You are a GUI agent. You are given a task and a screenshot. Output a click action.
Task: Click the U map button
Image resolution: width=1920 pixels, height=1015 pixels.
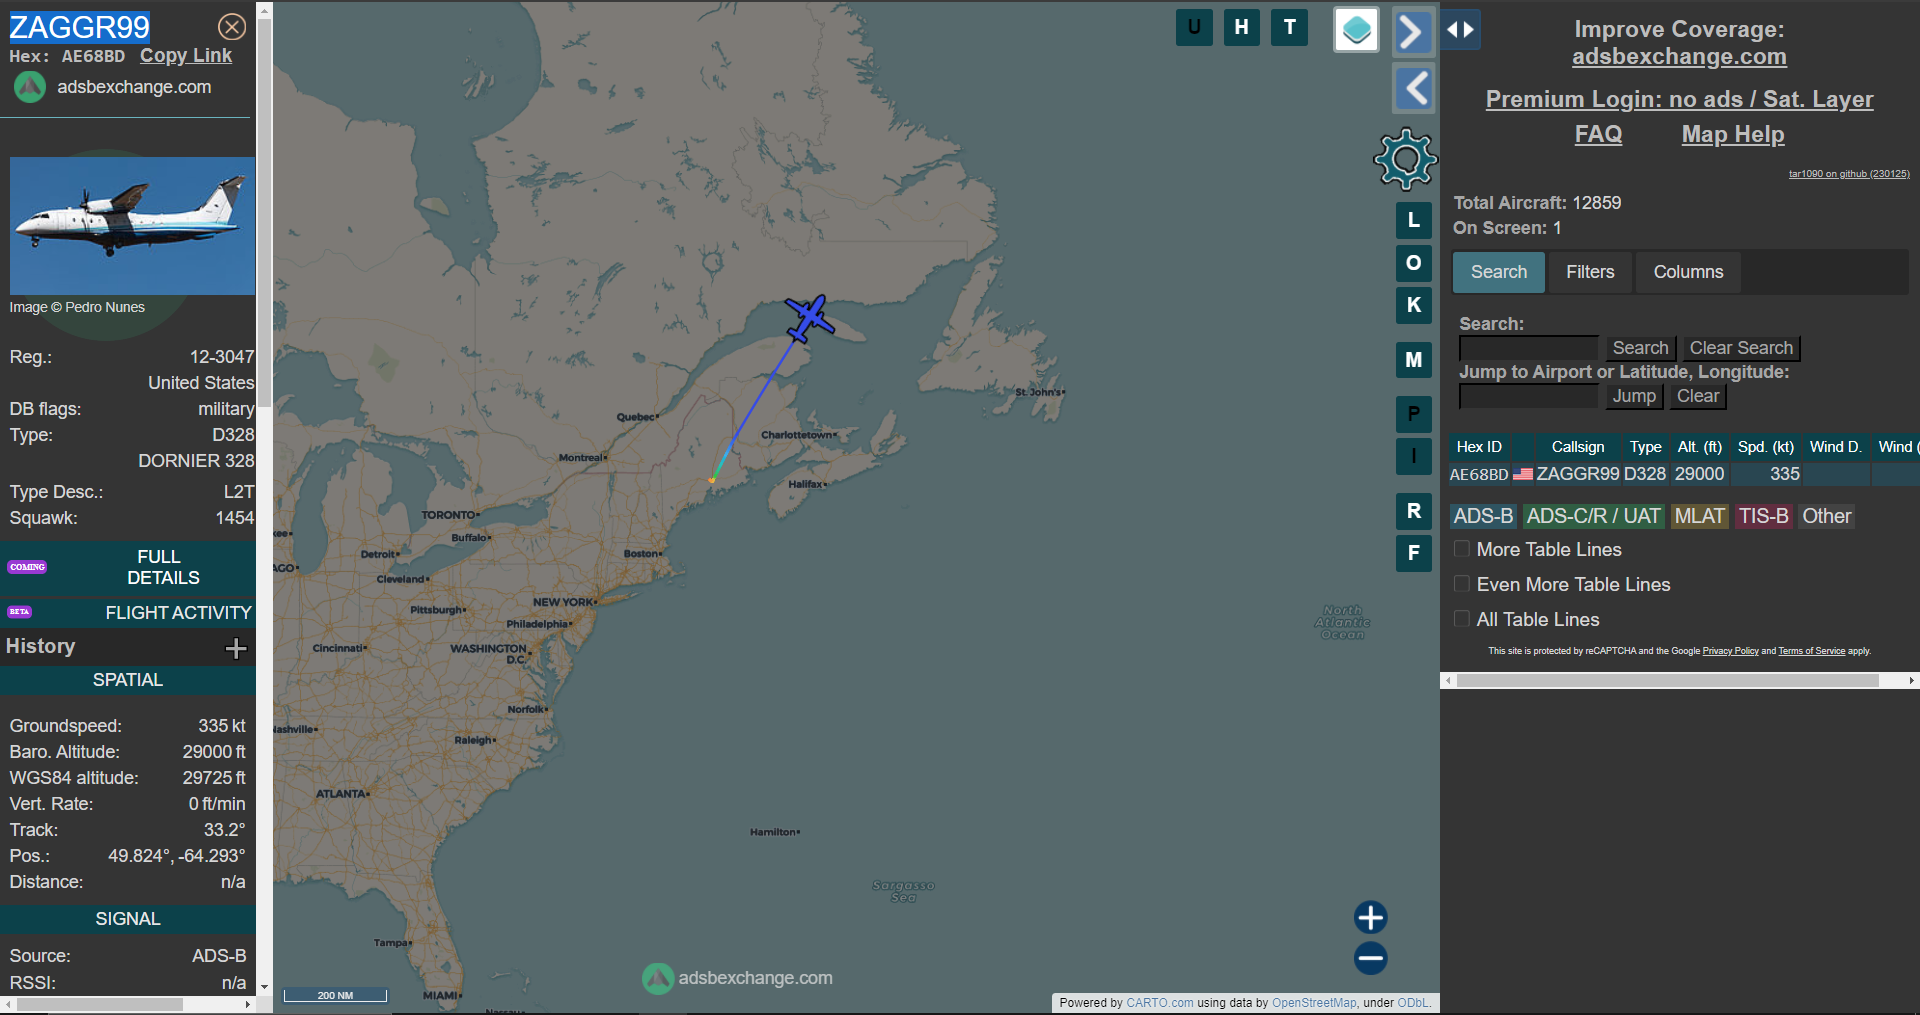(x=1194, y=27)
